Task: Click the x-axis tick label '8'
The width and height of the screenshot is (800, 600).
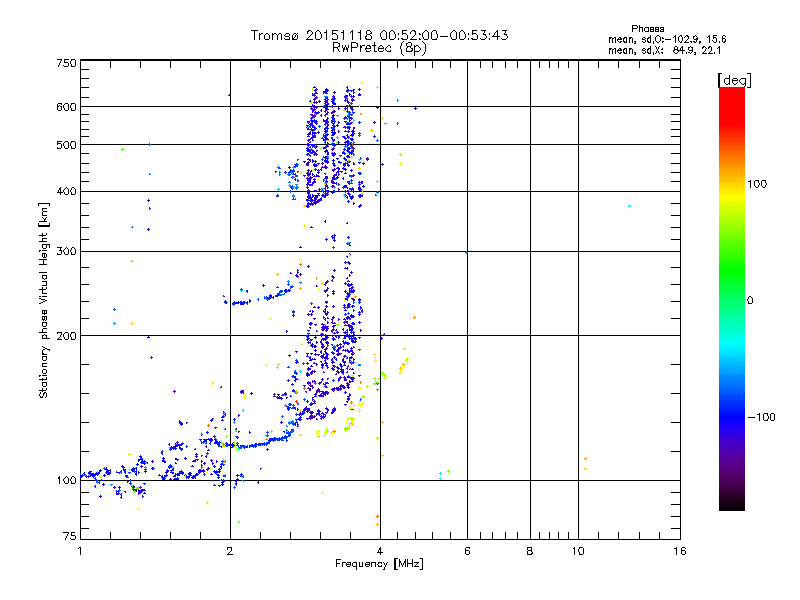Action: click(530, 551)
